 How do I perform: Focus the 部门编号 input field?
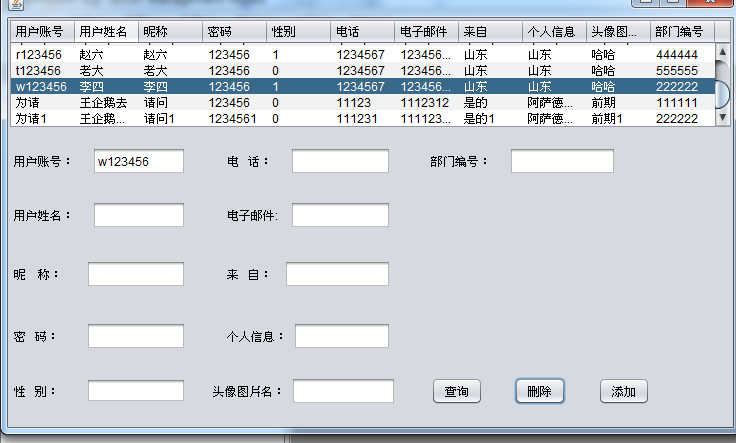(x=562, y=161)
